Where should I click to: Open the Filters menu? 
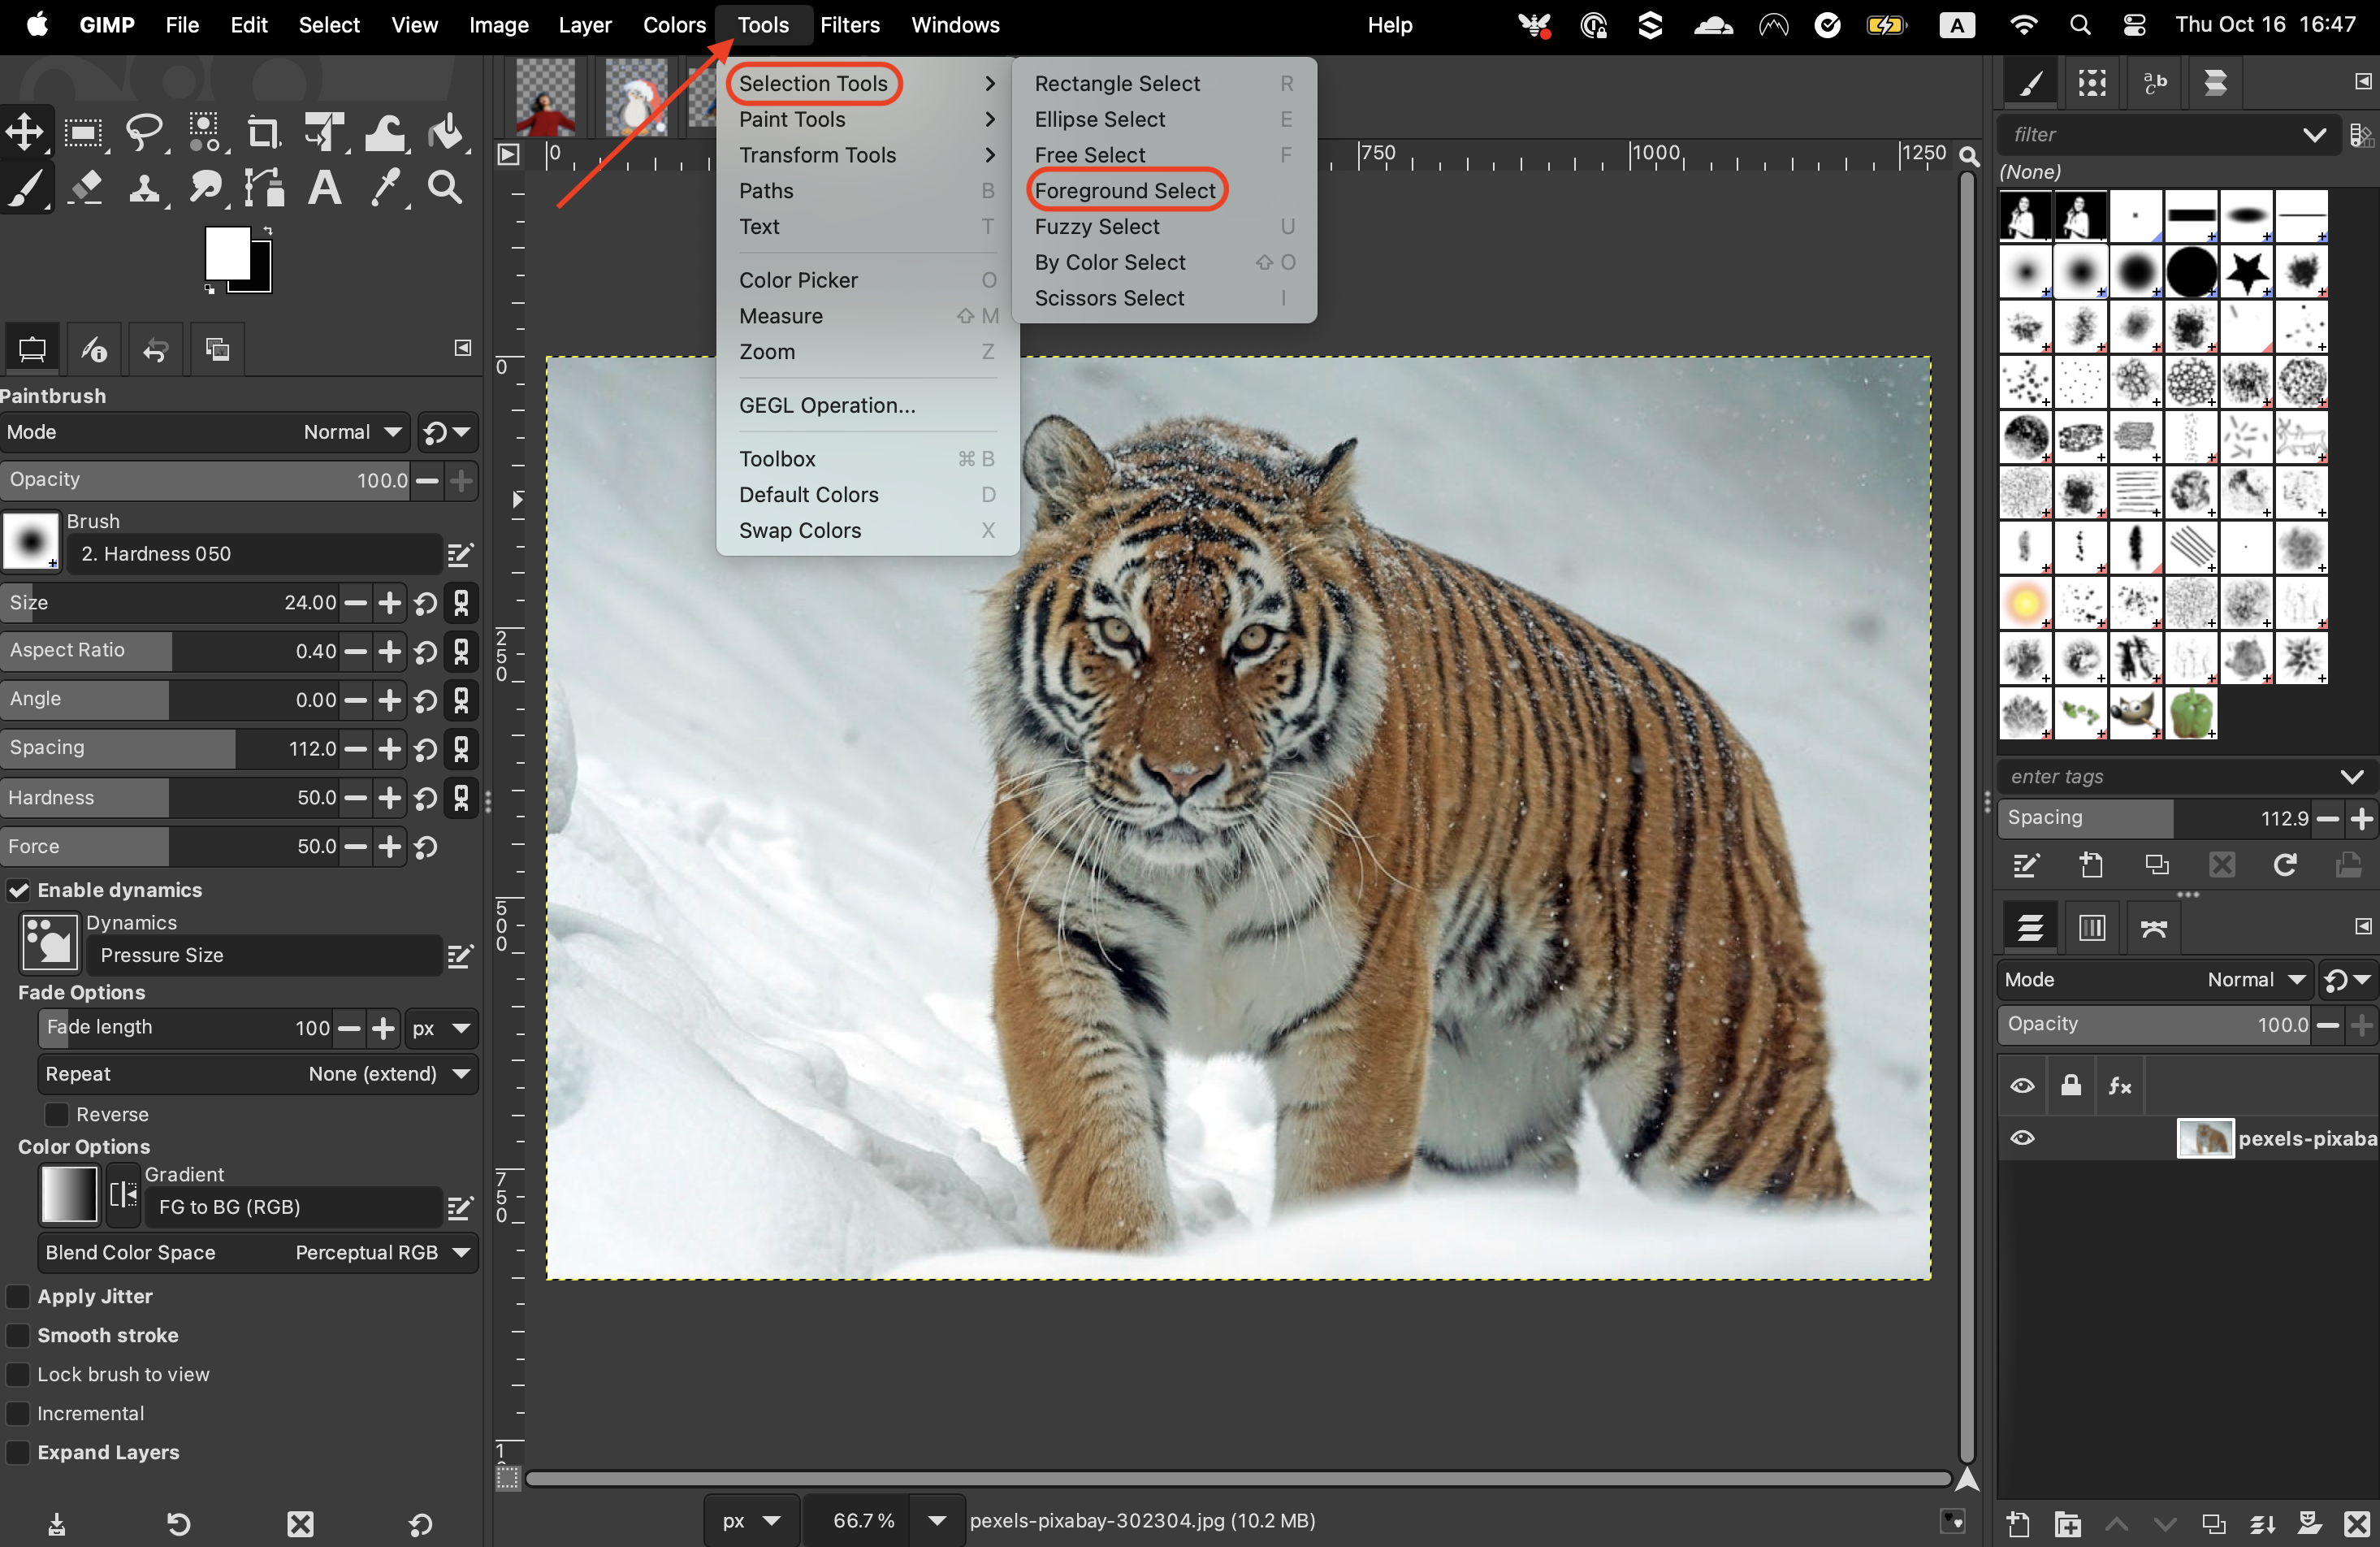tap(849, 25)
